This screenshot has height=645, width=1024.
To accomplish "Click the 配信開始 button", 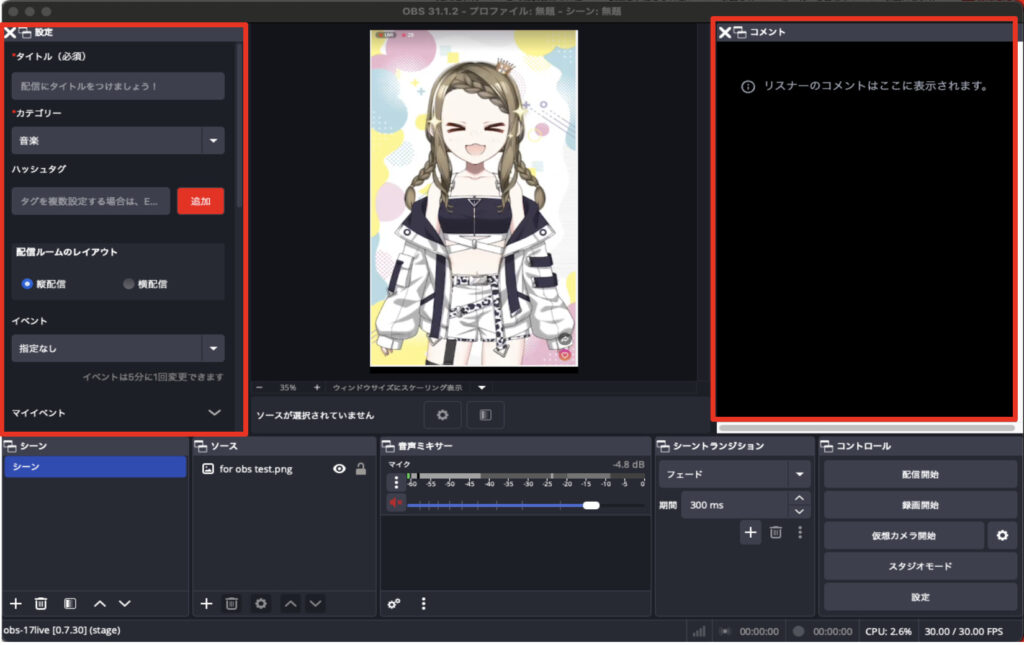I will tap(919, 474).
